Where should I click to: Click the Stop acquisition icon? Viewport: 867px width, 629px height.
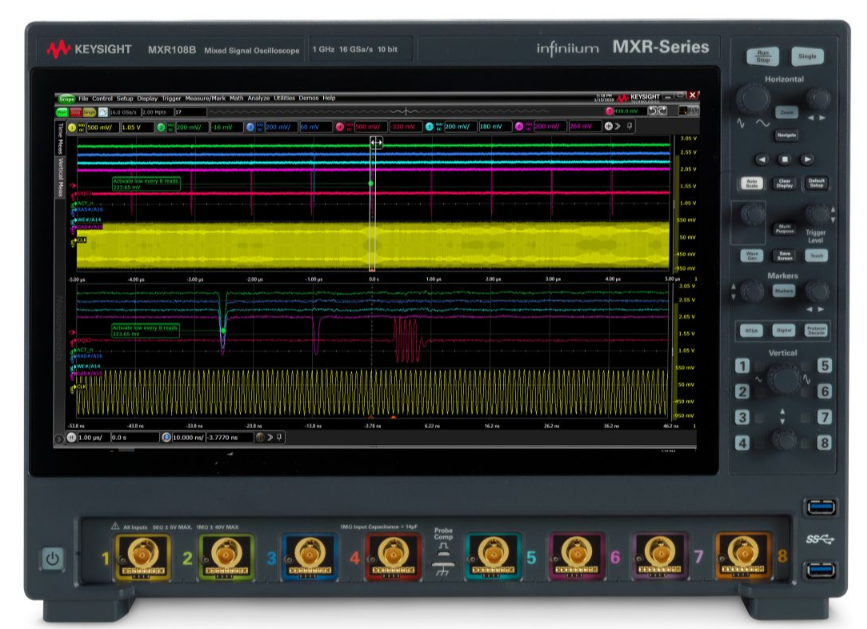[74, 110]
